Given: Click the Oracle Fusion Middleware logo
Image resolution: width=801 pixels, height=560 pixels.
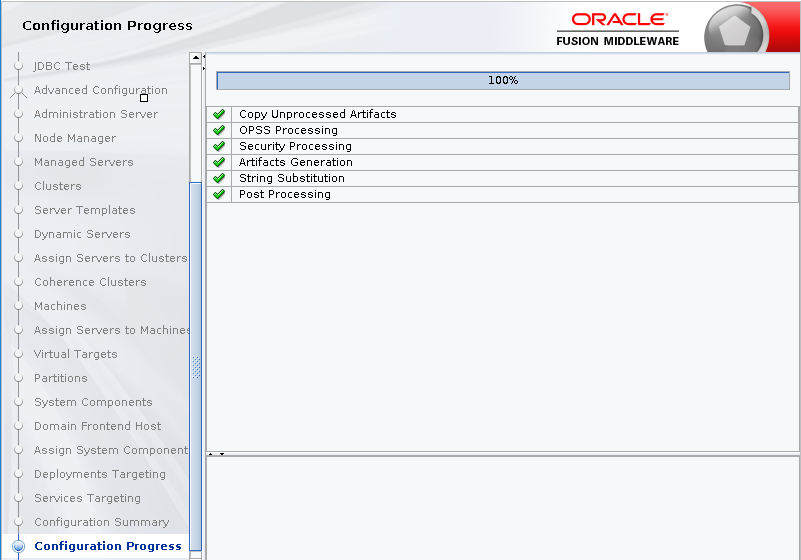Looking at the screenshot, I should click(x=618, y=29).
